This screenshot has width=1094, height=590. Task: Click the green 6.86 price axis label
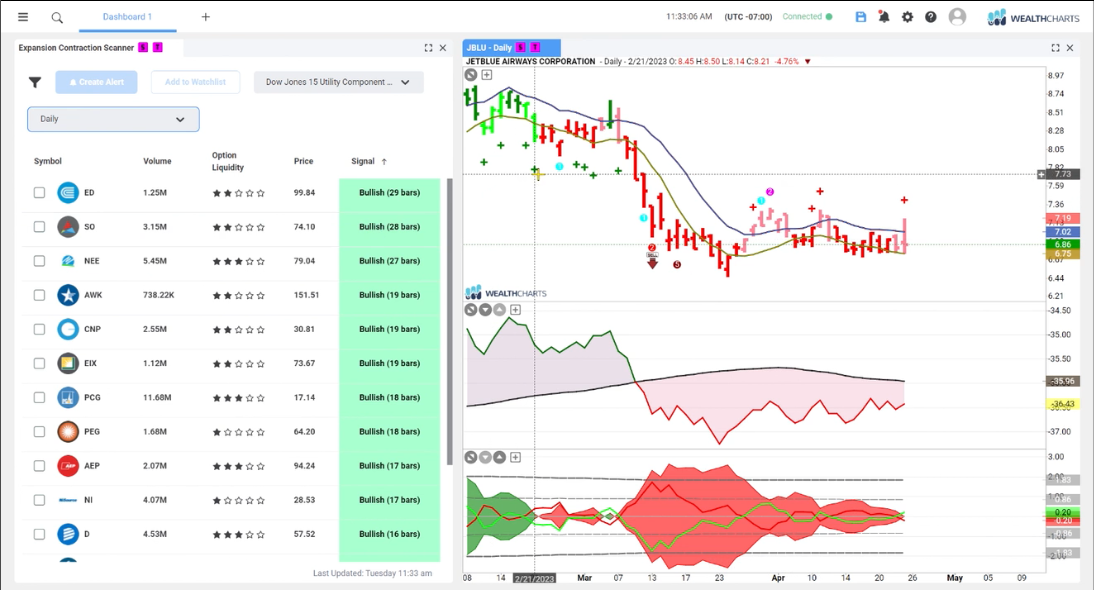point(1063,244)
